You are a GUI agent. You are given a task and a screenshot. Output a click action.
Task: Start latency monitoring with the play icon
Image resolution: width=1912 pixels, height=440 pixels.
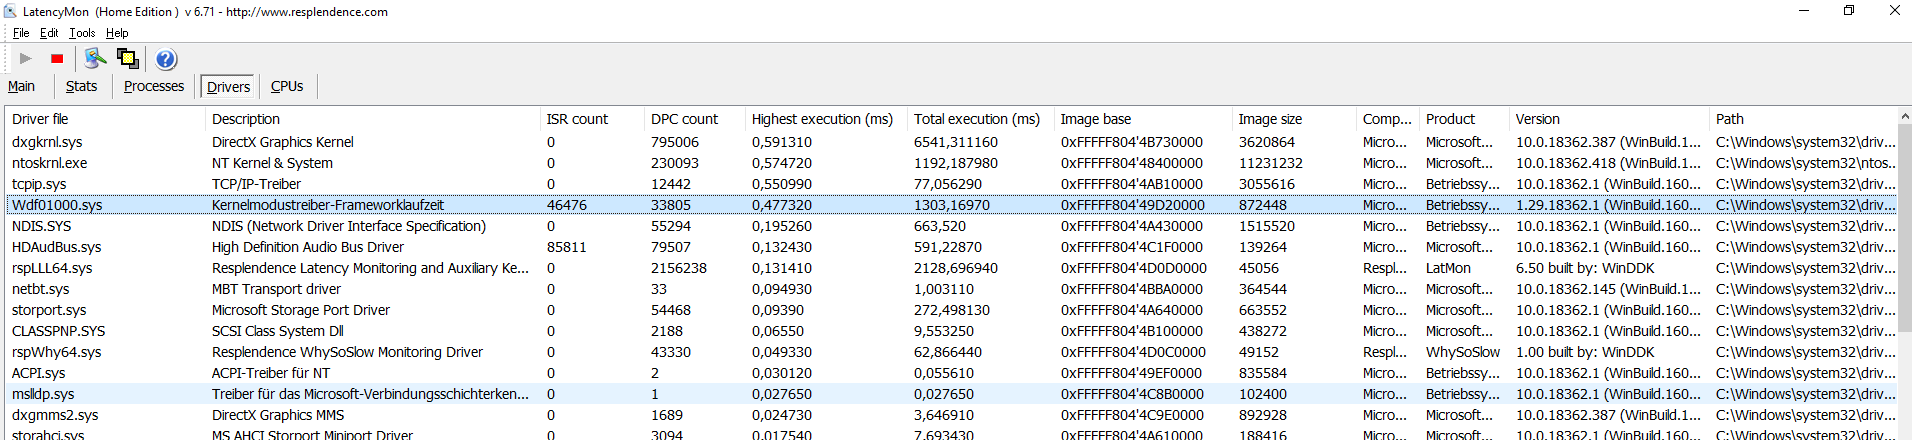(26, 59)
